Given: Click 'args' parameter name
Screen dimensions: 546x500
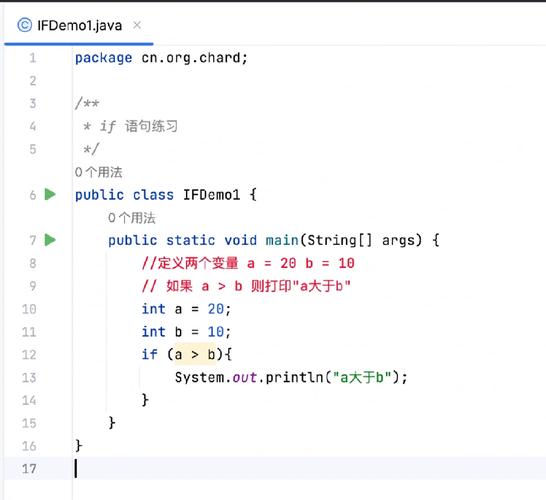Looking at the screenshot, I should [398, 241].
